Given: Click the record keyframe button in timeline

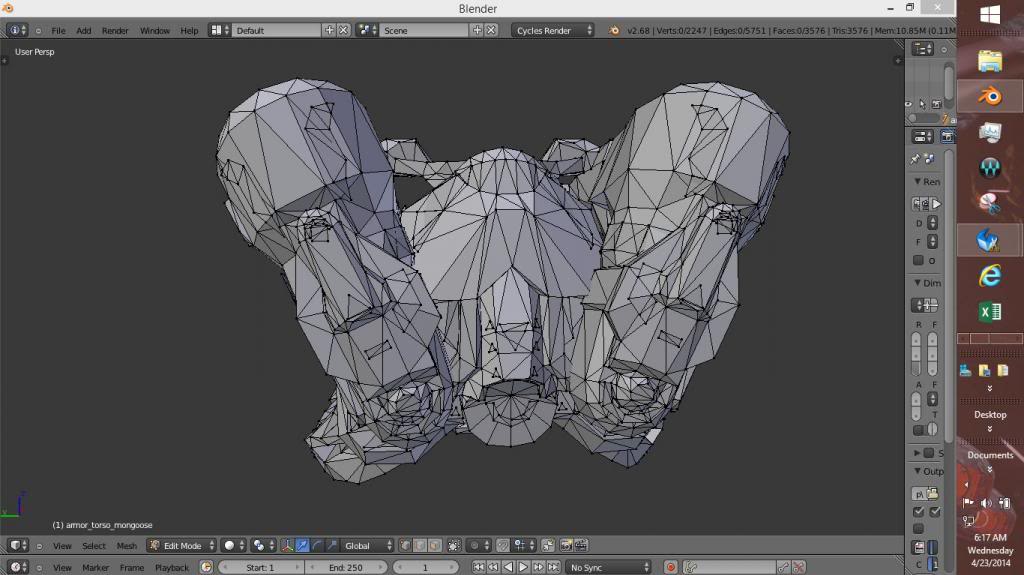Looking at the screenshot, I should 671,567.
